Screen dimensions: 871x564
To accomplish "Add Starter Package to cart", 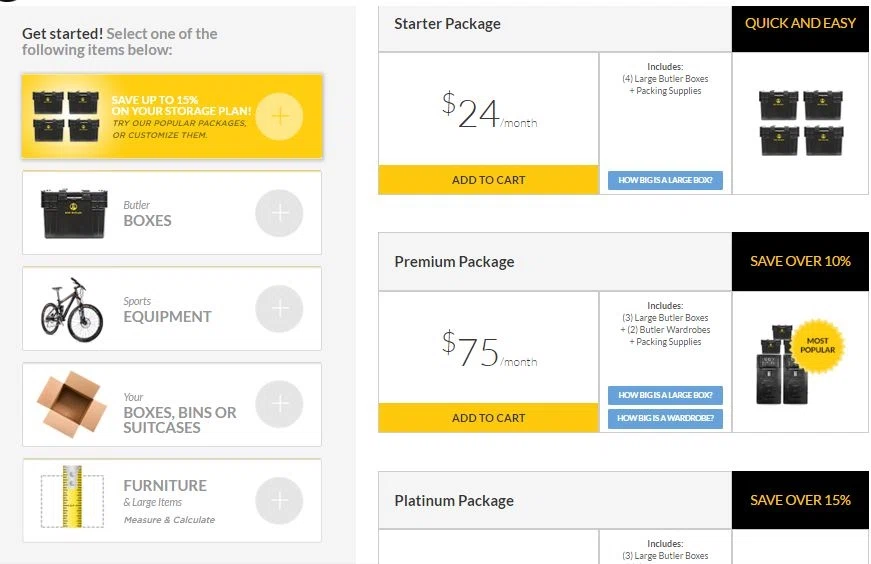I will (488, 179).
